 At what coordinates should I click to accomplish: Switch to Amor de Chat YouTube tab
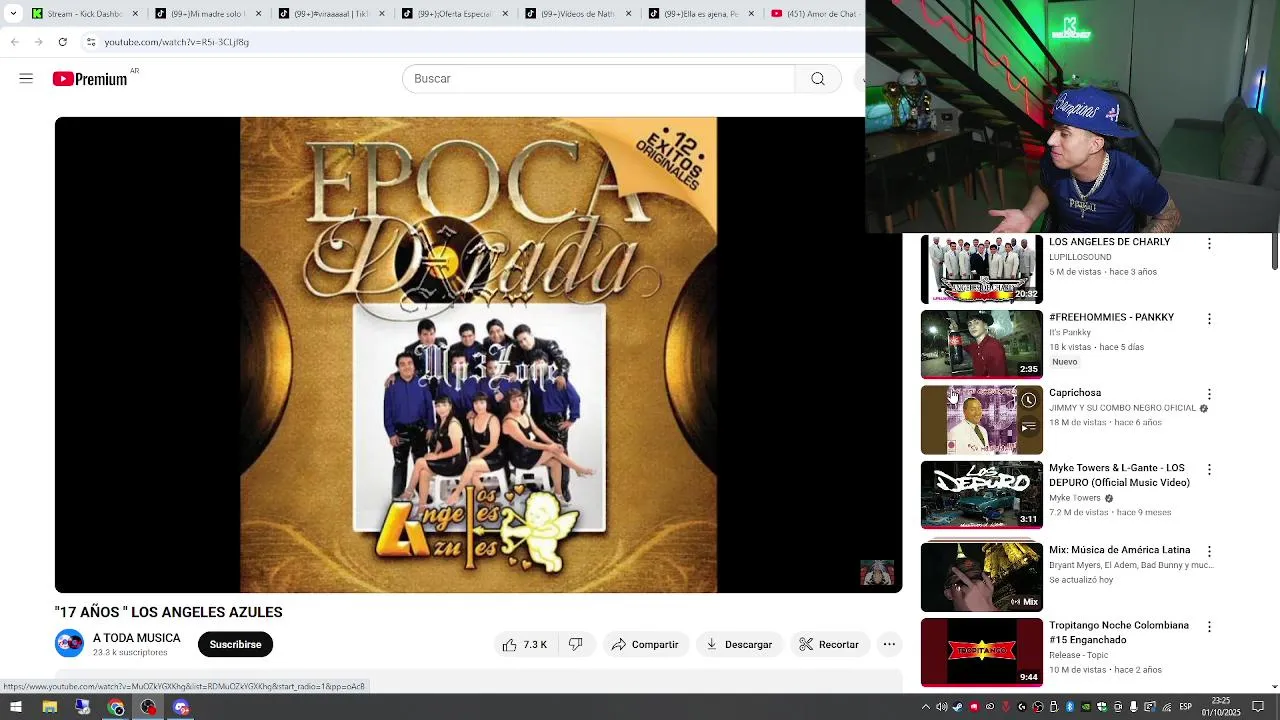click(815, 14)
